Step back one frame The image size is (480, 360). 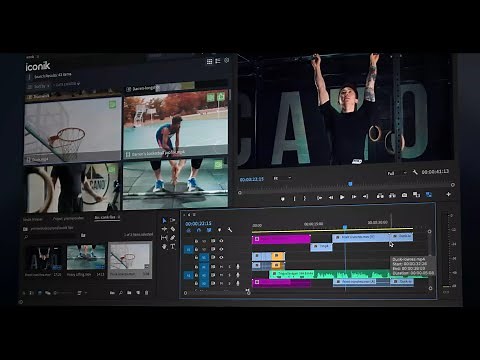pyautogui.click(x=331, y=197)
